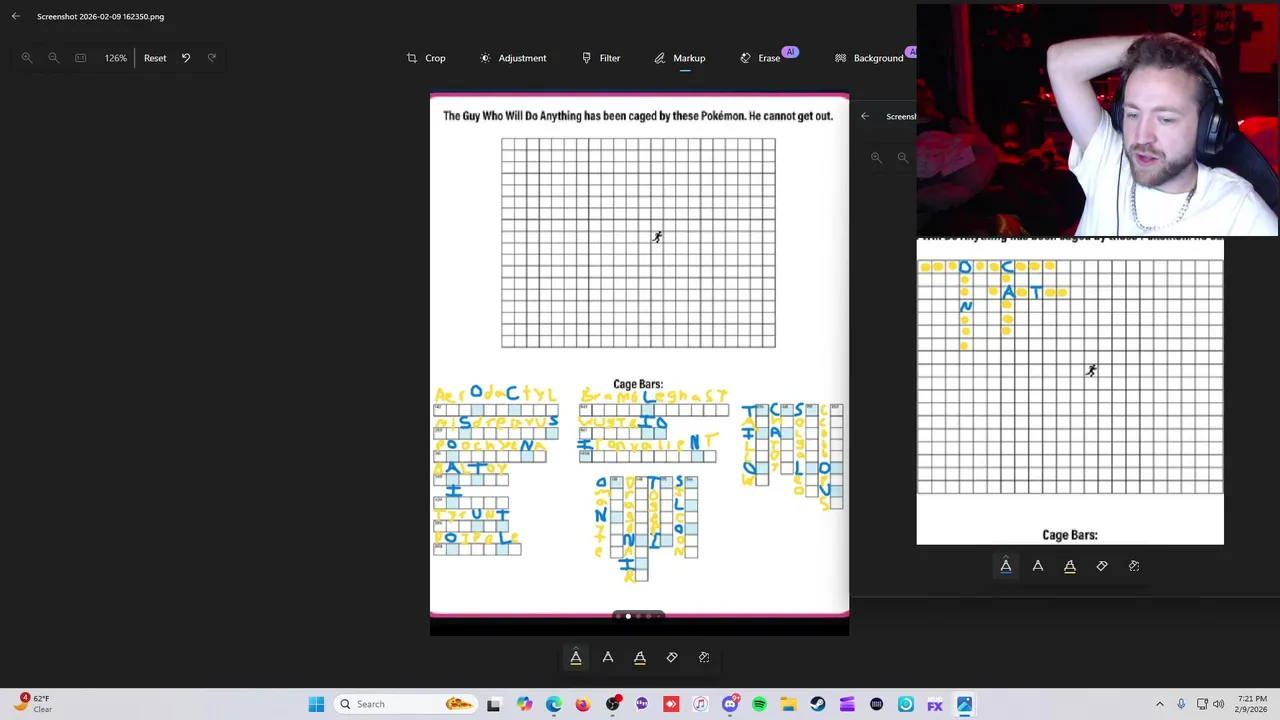Open Spotify from the taskbar

point(759,704)
